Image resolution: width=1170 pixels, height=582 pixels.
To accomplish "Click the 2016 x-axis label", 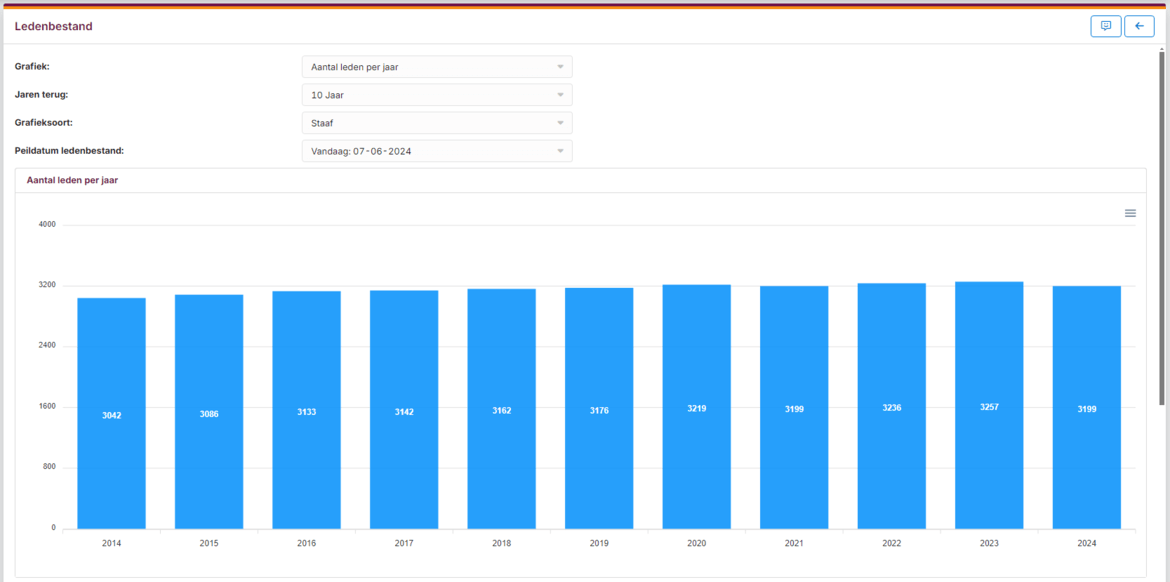I will pos(307,544).
